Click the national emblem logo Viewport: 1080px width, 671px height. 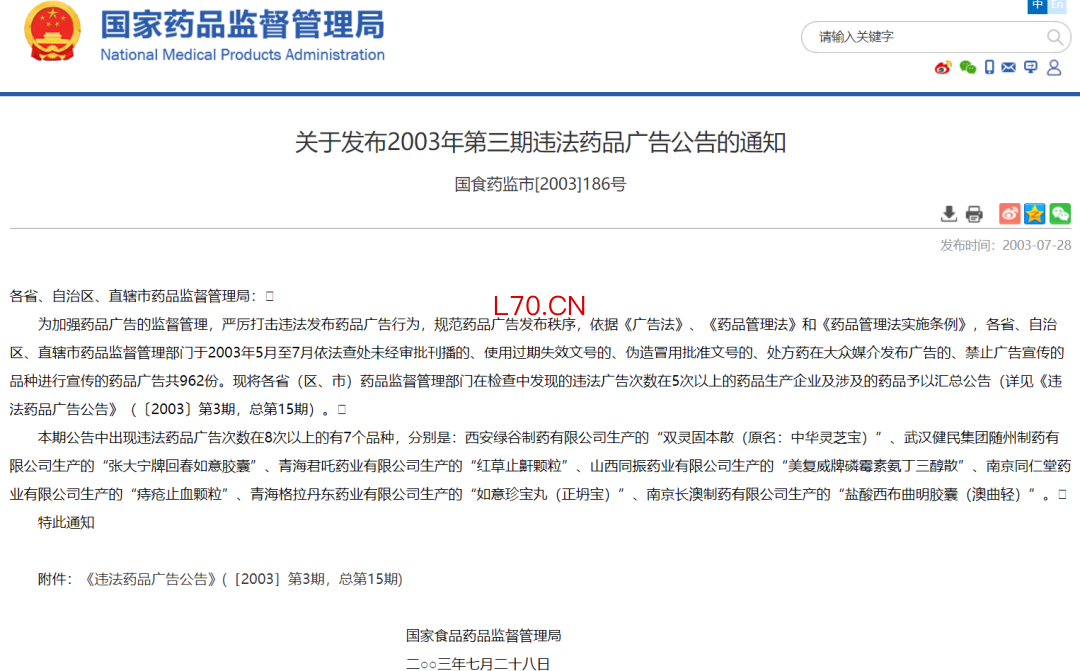52,32
